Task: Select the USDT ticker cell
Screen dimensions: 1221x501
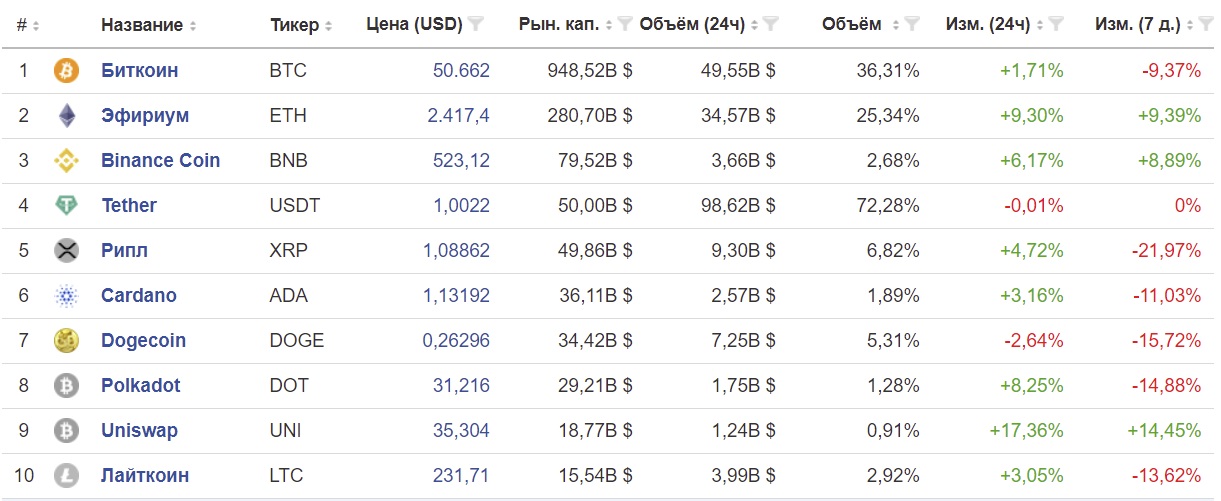Action: coord(295,206)
